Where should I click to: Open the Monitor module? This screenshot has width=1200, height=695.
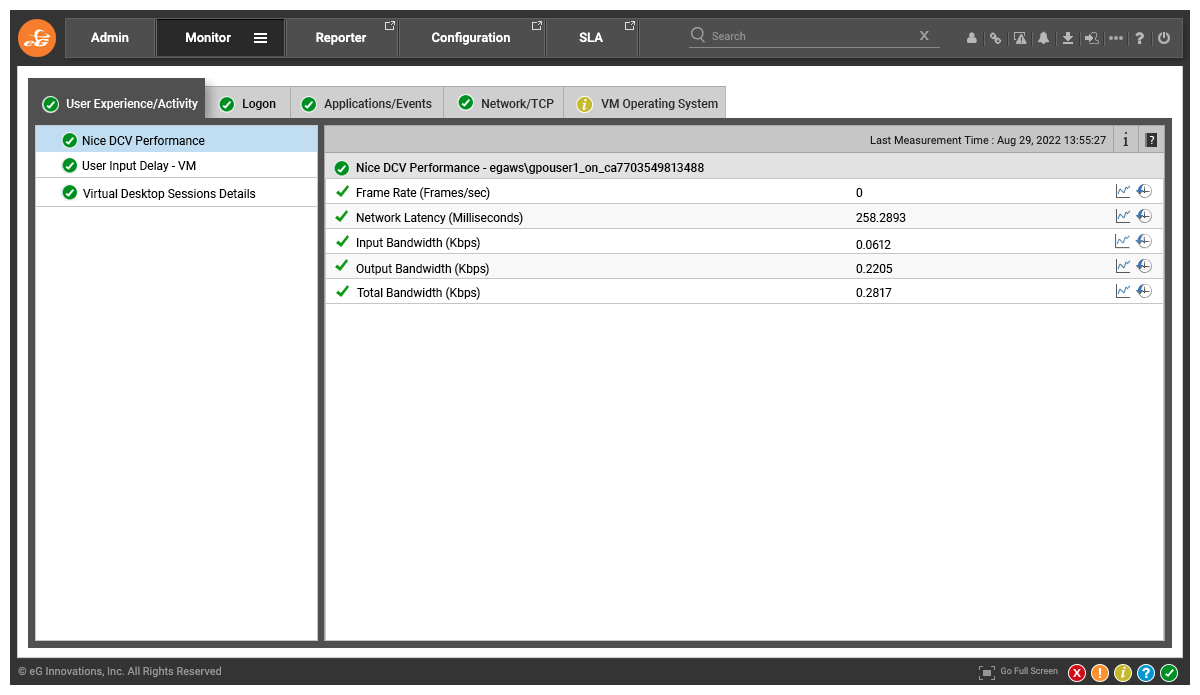coord(208,38)
